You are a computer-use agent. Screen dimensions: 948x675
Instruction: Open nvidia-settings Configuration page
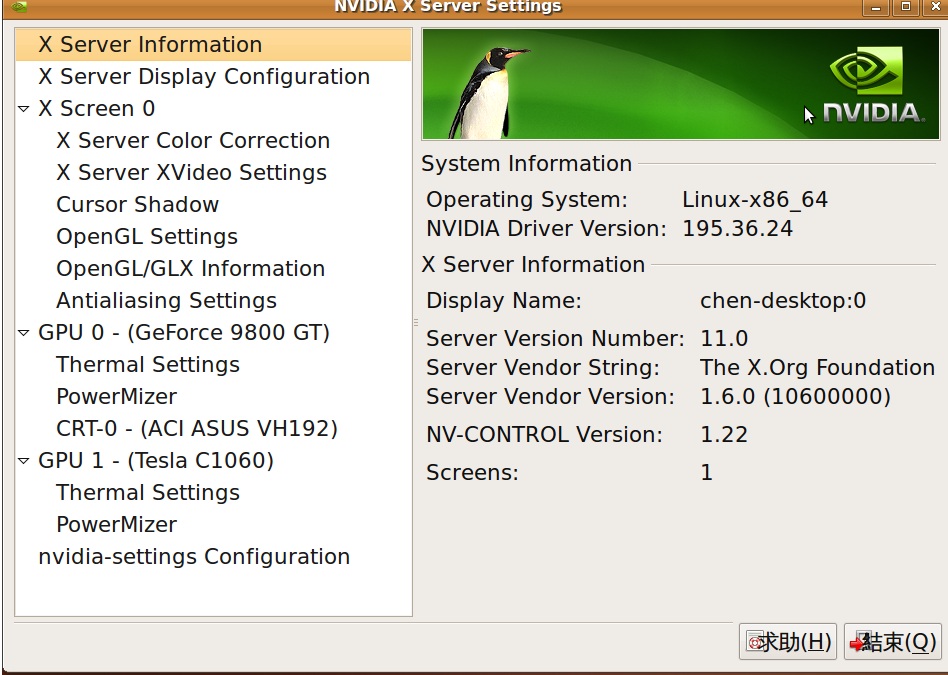point(194,557)
